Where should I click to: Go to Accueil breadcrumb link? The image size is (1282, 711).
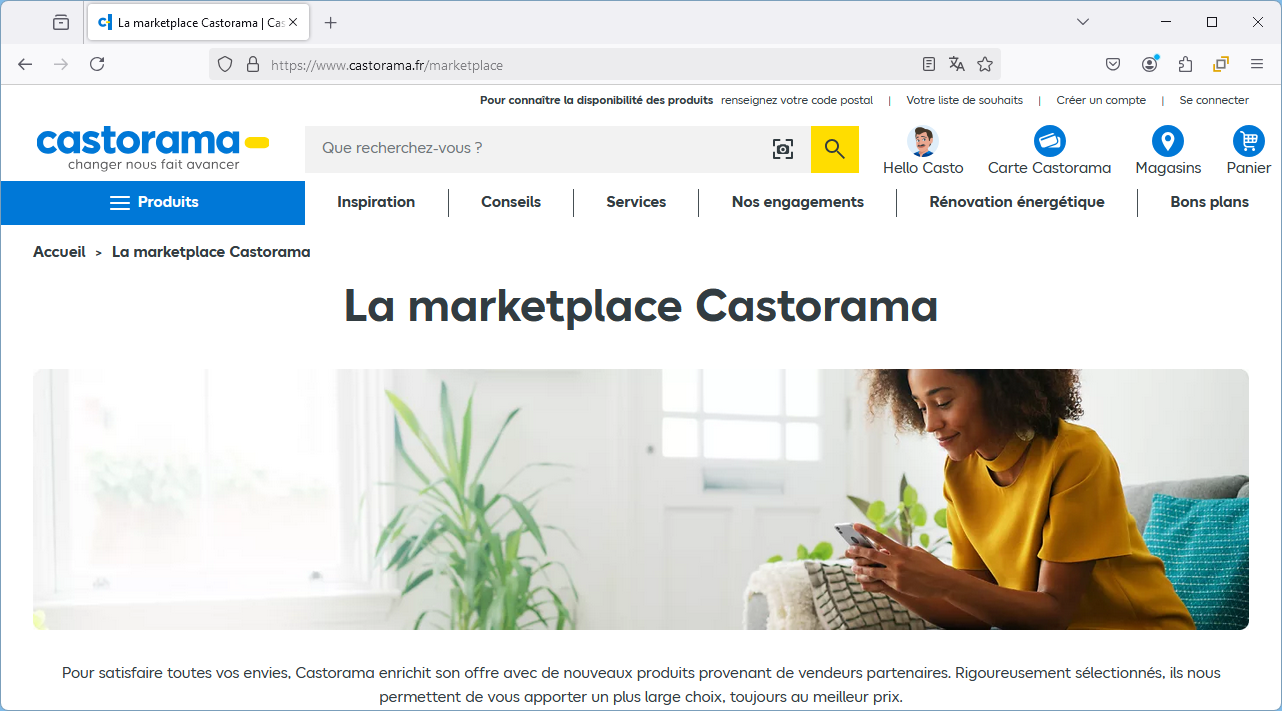[59, 252]
